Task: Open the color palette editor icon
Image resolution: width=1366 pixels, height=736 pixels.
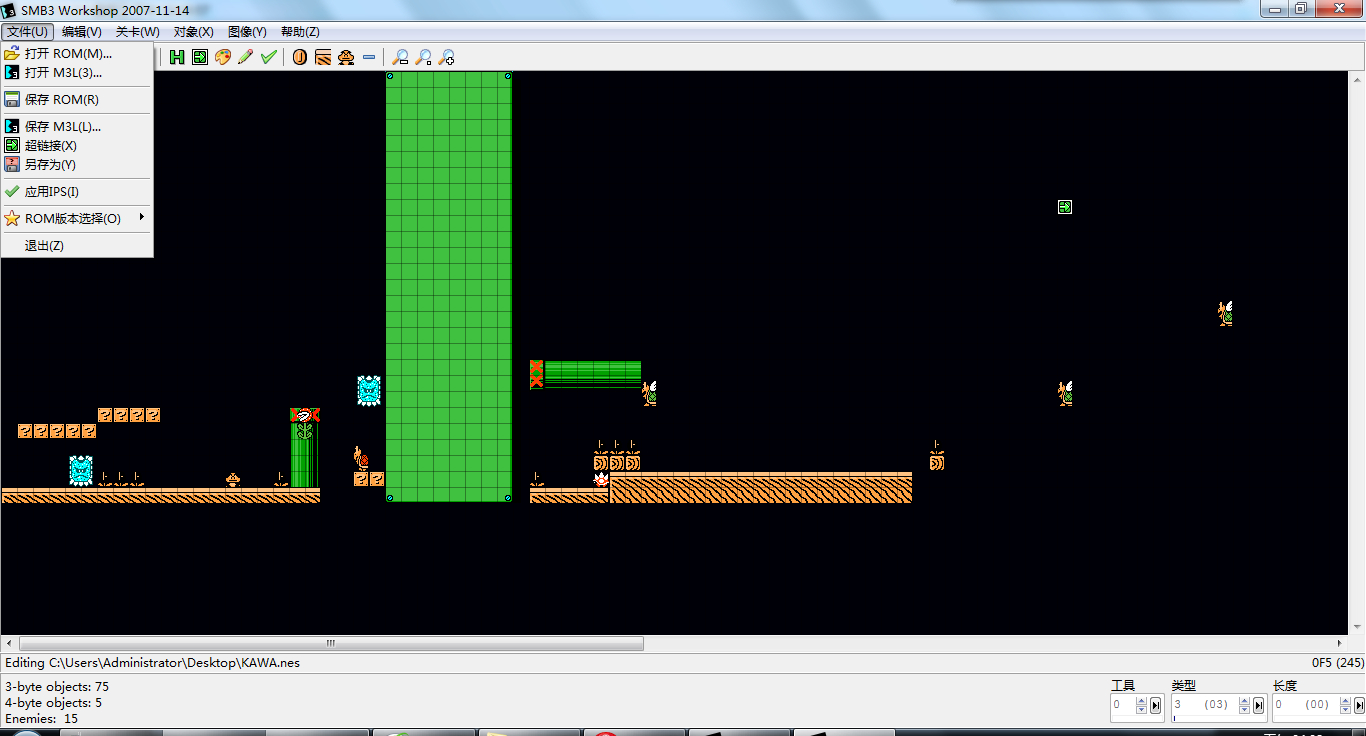Action: 223,57
